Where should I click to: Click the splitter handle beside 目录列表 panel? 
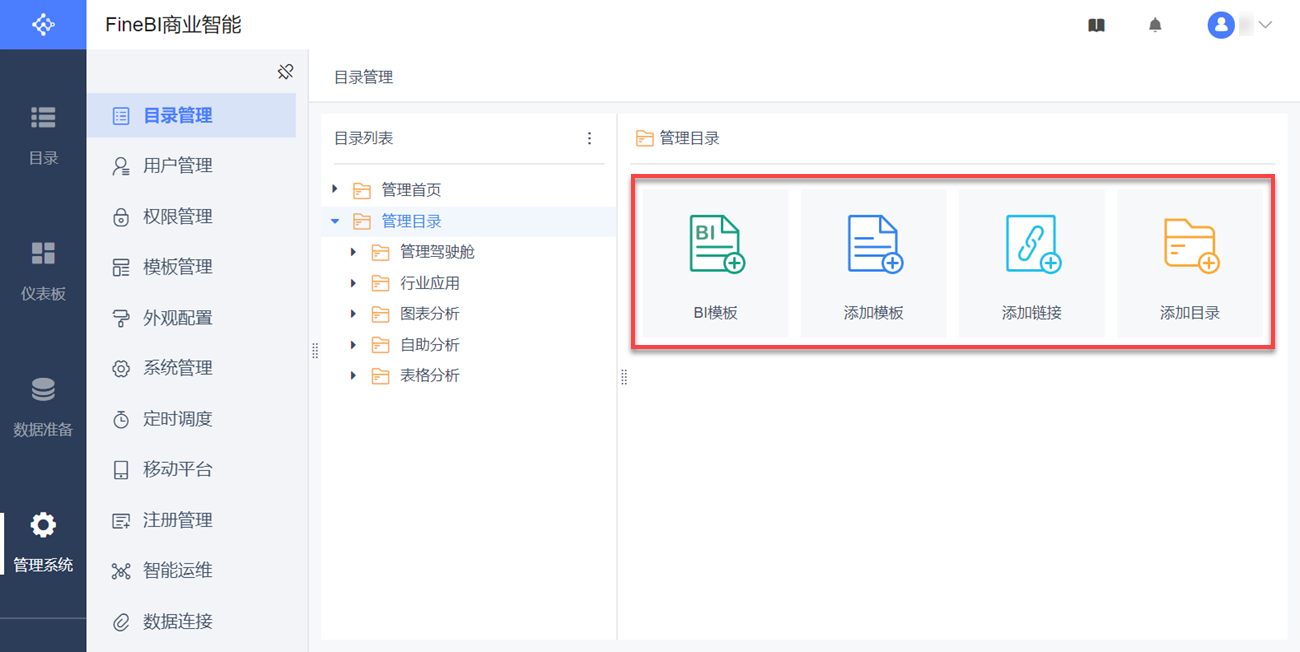[315, 350]
